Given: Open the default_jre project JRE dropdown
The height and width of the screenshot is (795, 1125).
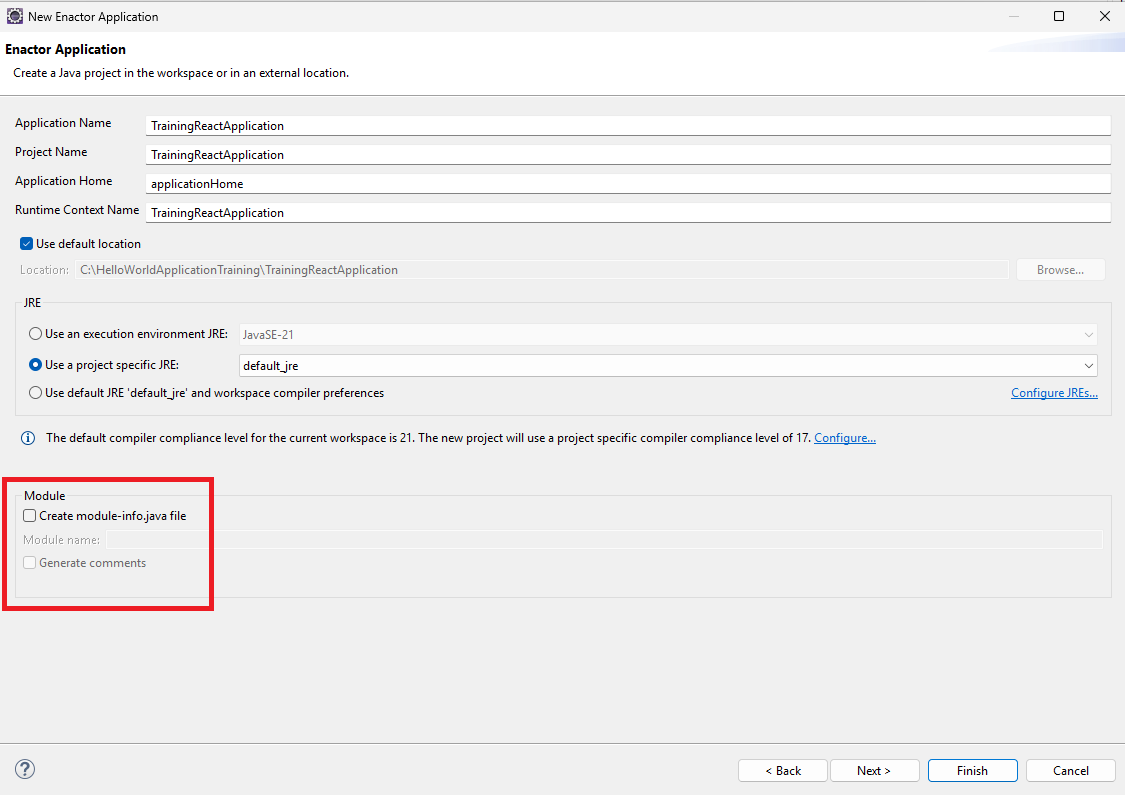Looking at the screenshot, I should [x=667, y=366].
